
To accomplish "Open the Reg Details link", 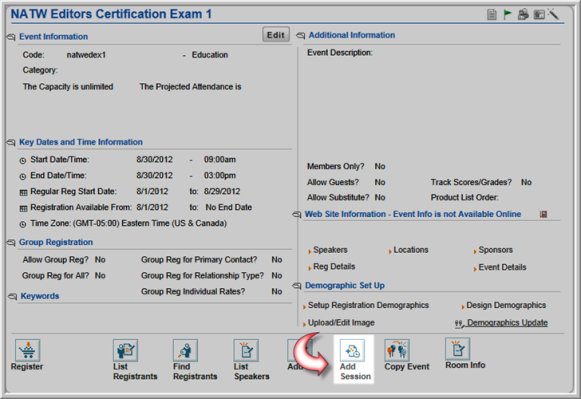I will tap(334, 267).
